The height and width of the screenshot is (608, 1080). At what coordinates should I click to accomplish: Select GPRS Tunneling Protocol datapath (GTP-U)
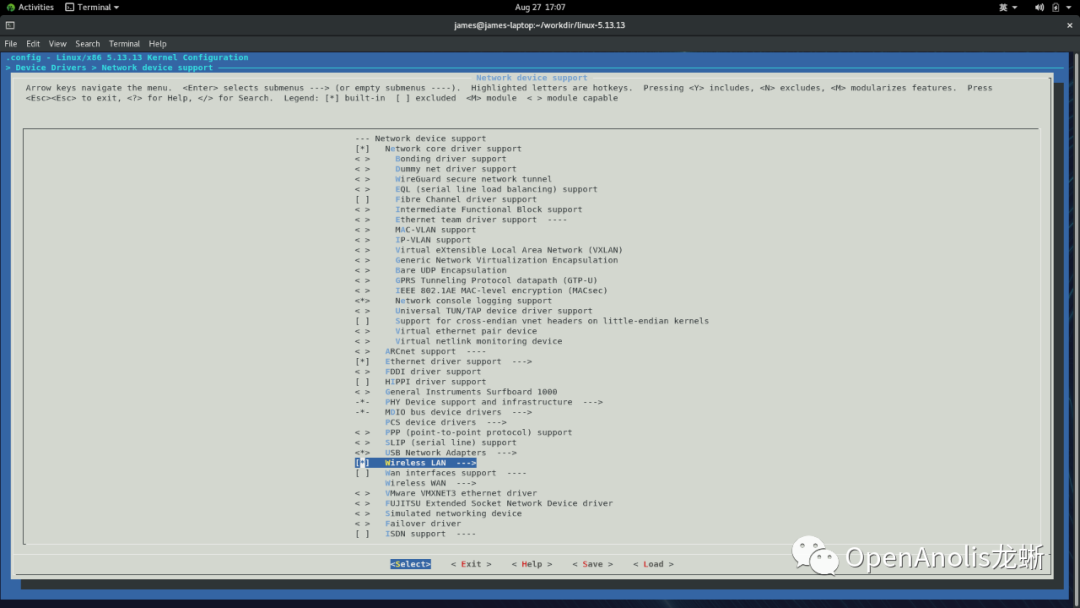pos(496,280)
